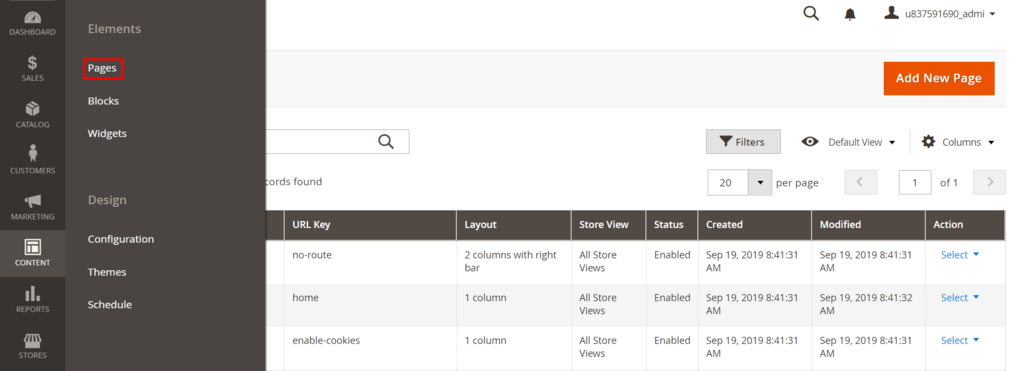Click the magnifier icon inside keyword search box
1024x371 pixels.
386,142
